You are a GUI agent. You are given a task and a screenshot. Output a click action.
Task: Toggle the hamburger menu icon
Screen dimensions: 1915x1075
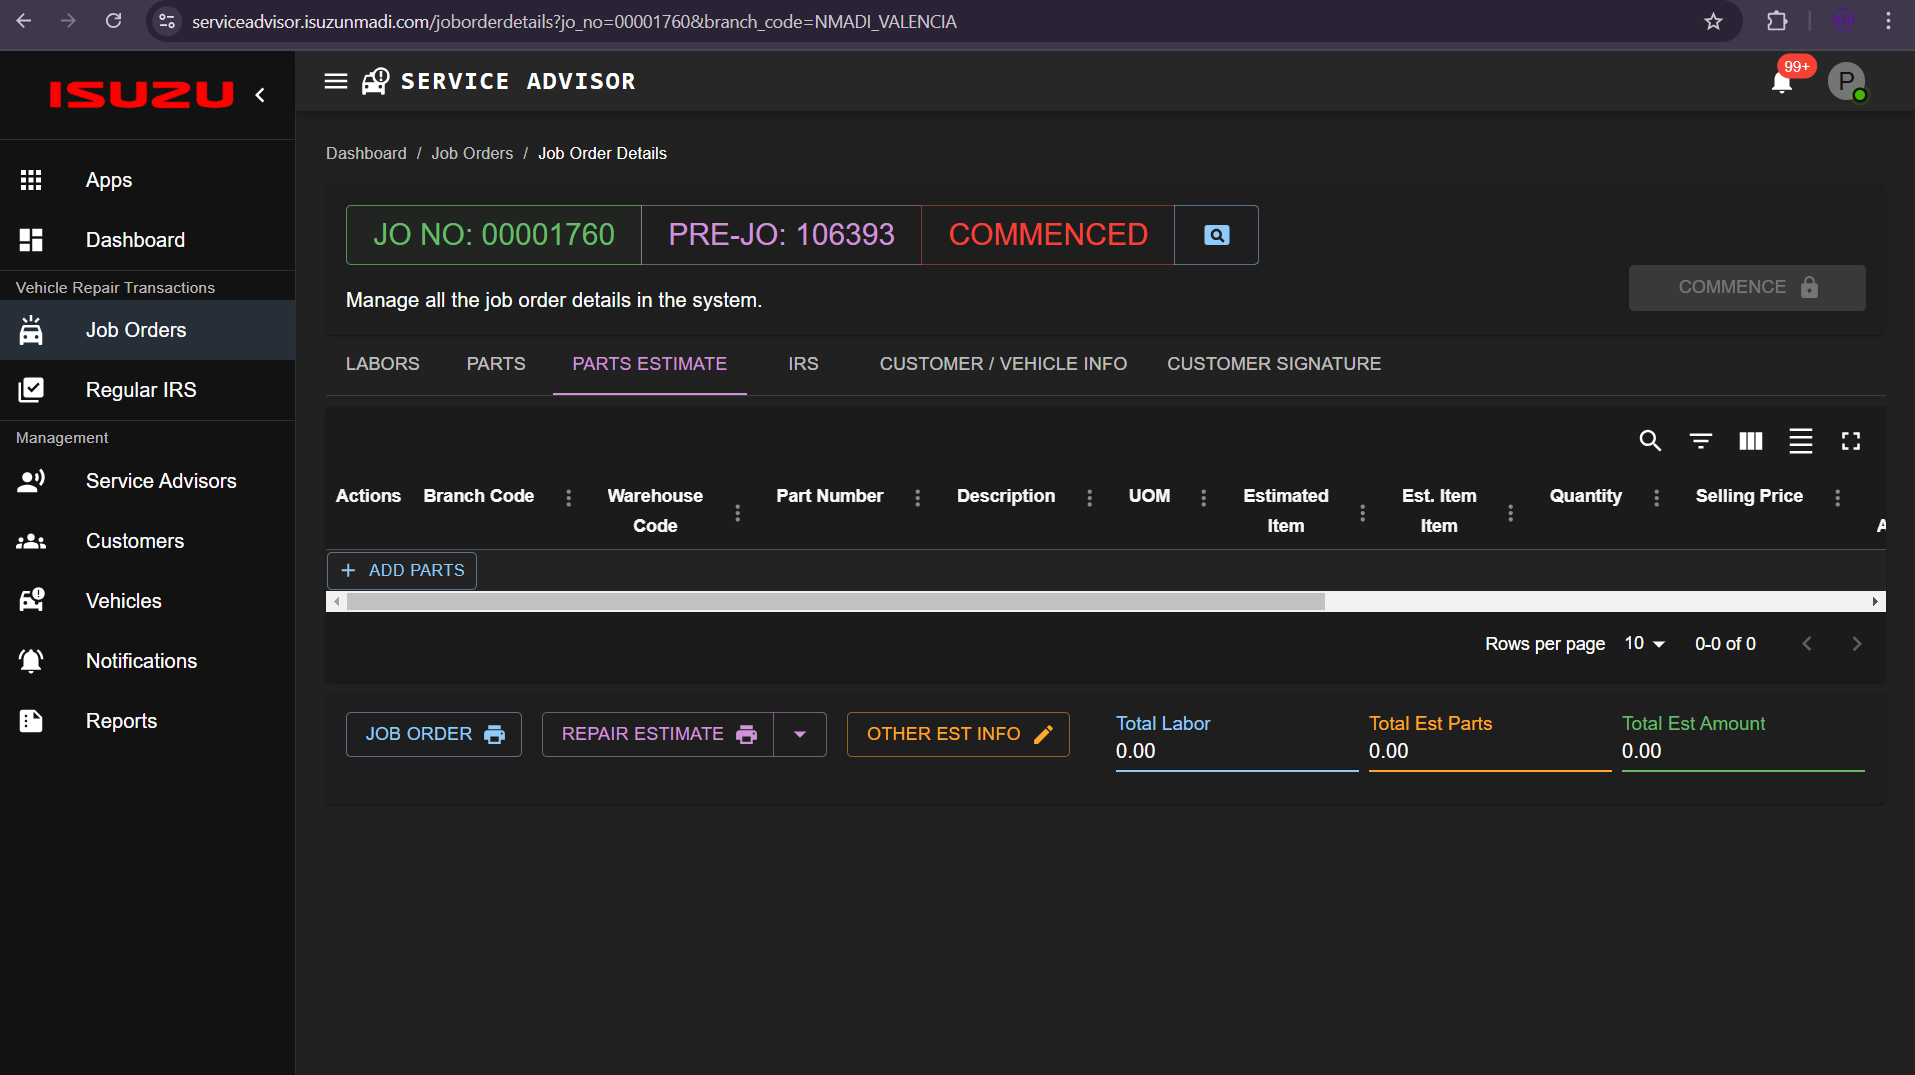pyautogui.click(x=336, y=81)
